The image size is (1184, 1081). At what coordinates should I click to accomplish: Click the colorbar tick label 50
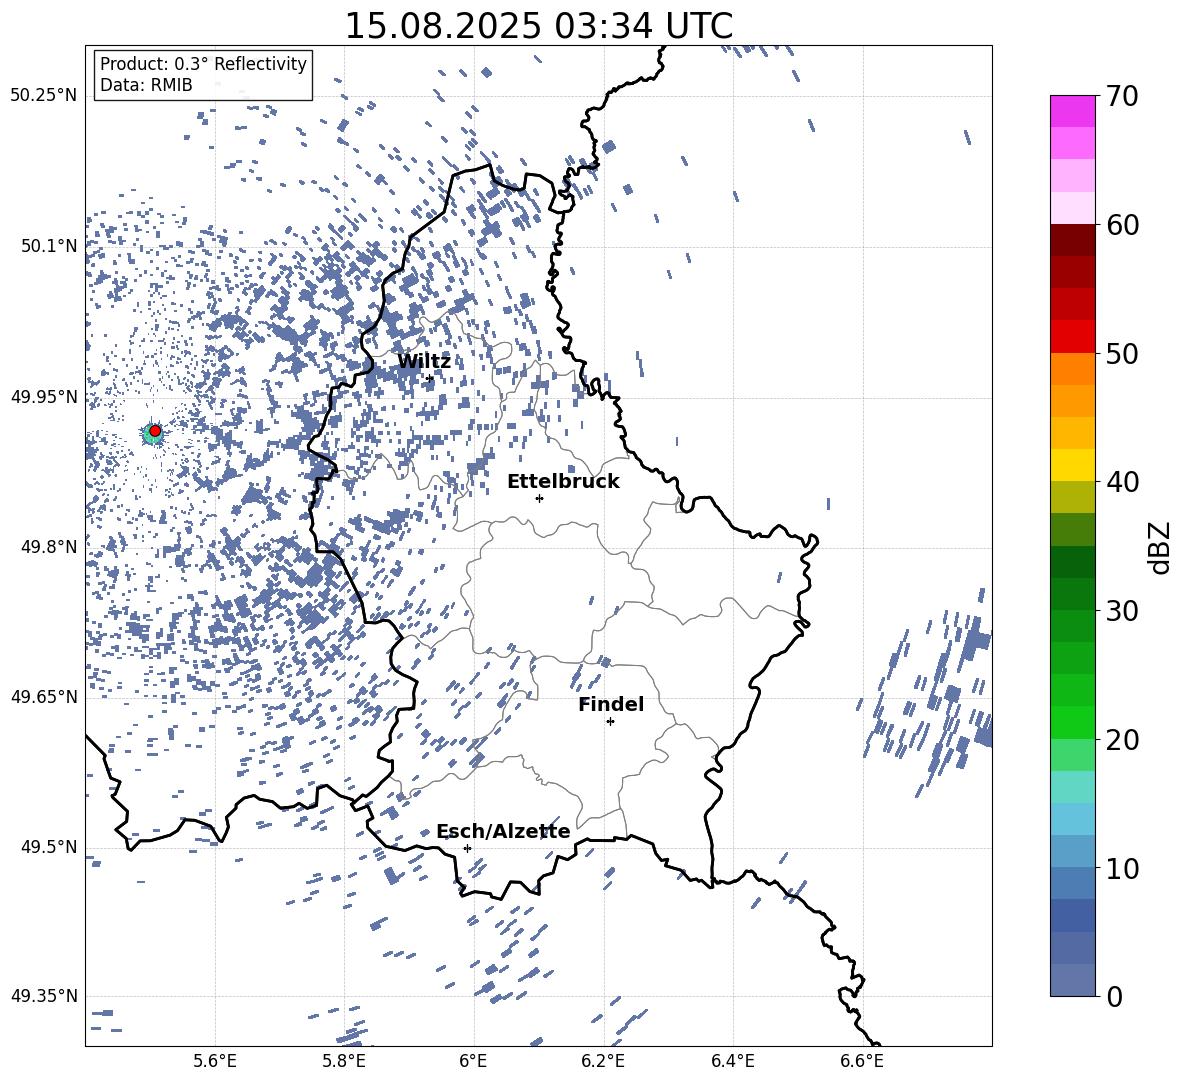[1122, 353]
